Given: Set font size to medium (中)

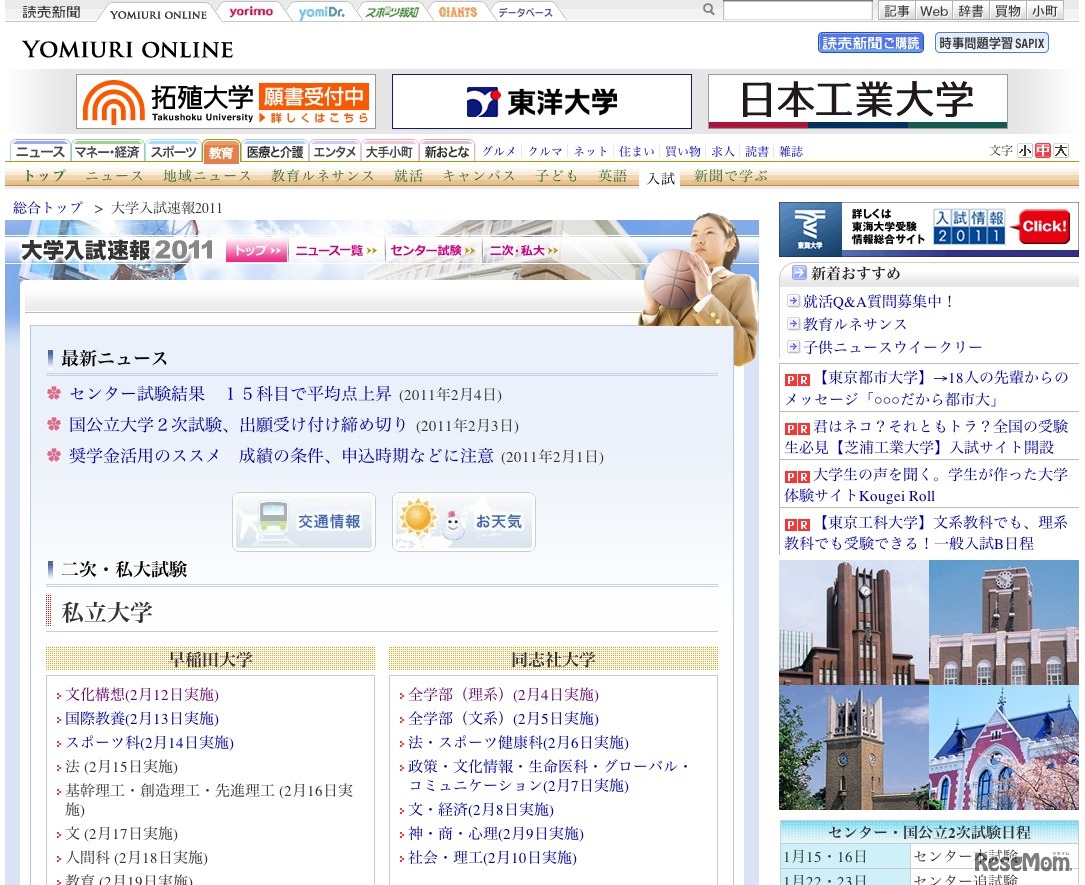Looking at the screenshot, I should pyautogui.click(x=1043, y=151).
